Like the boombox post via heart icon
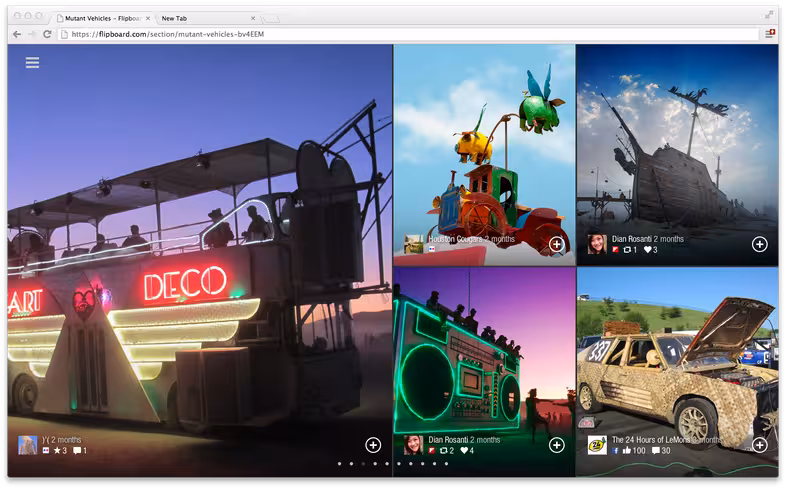This screenshot has height=488, width=786. click(464, 450)
